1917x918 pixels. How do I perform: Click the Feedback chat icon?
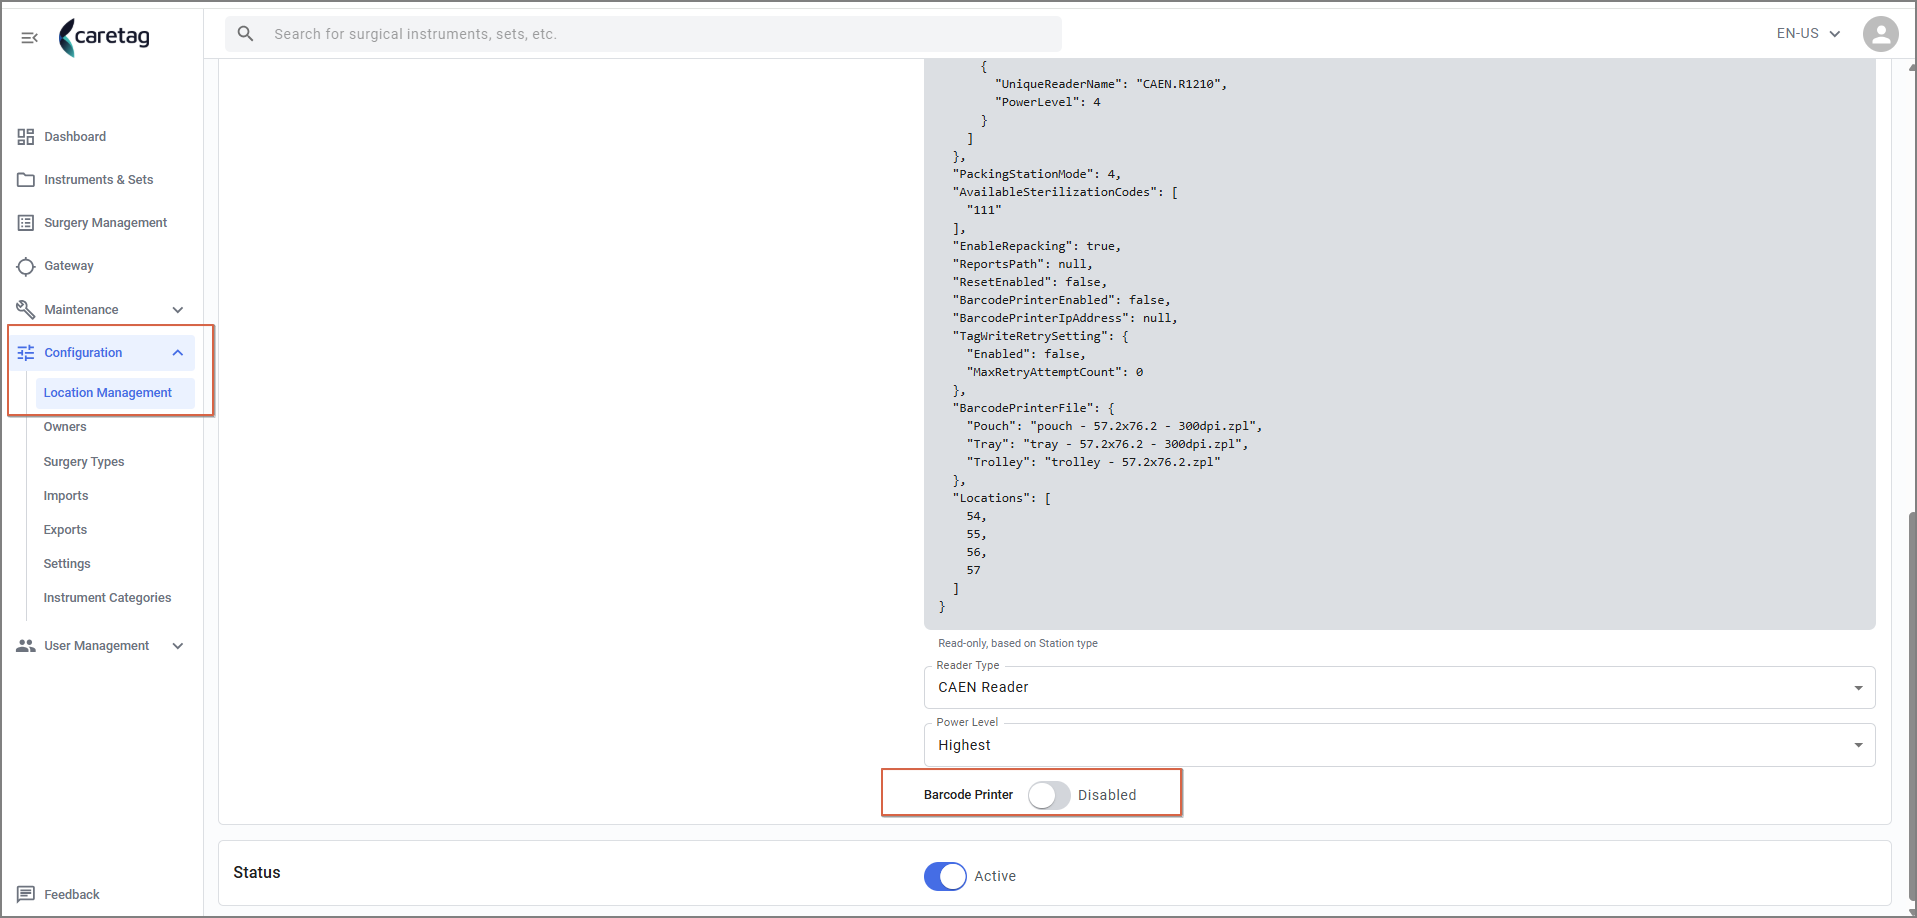[x=26, y=894]
